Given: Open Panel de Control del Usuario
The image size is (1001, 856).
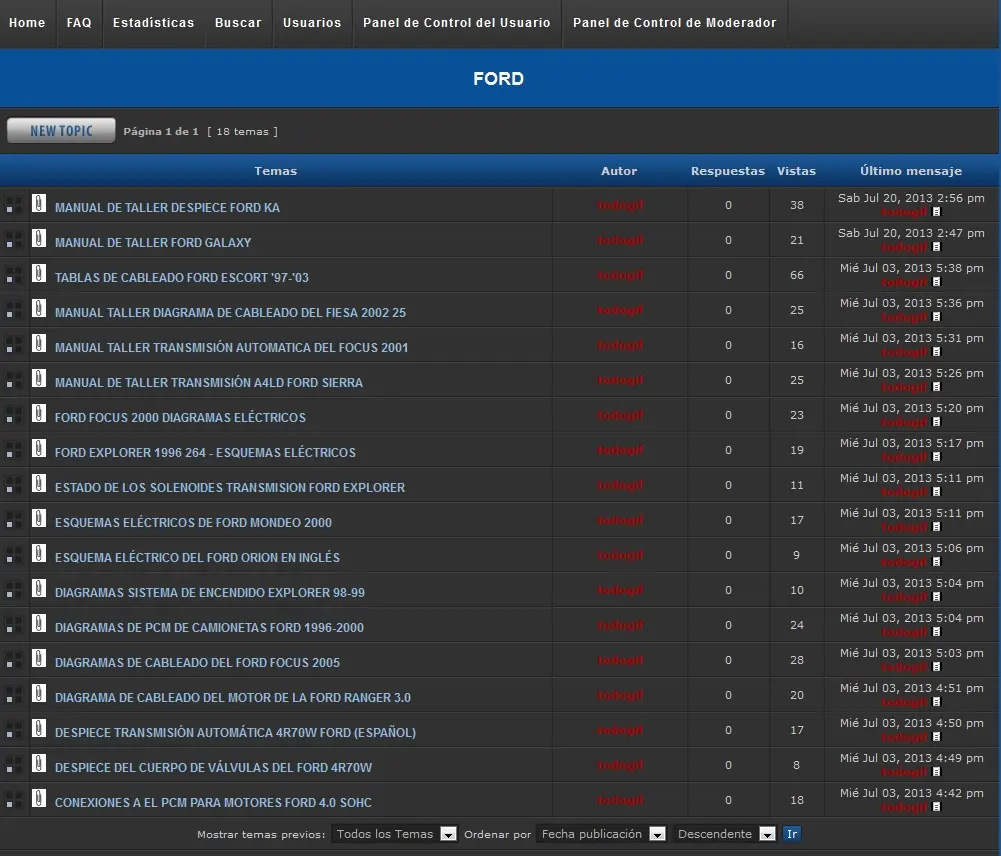Looking at the screenshot, I should 456,23.
